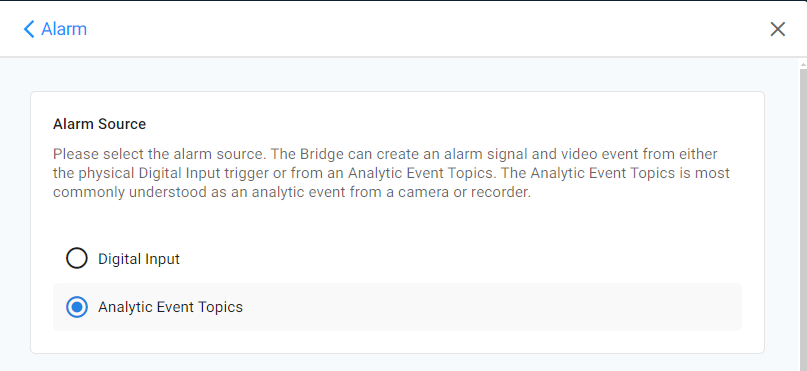This screenshot has height=371, width=807.
Task: Click the vertical scrollbar thumb
Action: click(802, 220)
